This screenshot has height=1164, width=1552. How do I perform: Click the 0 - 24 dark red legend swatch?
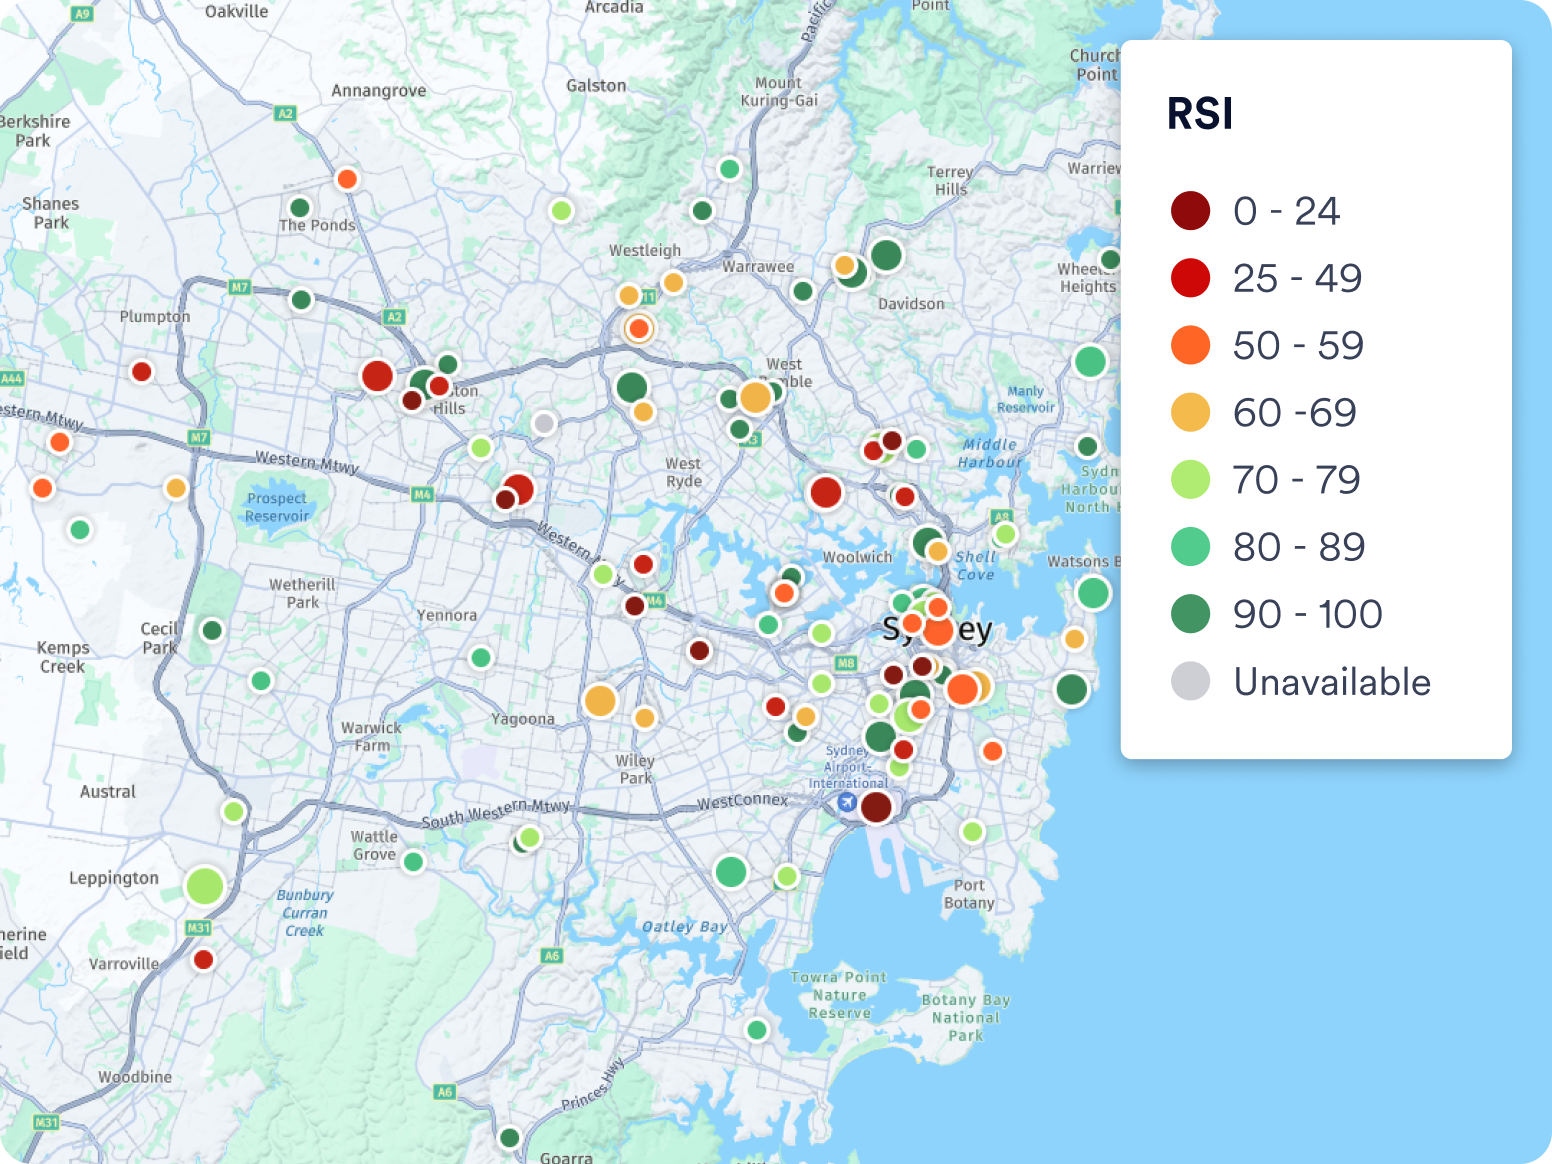(x=1190, y=211)
